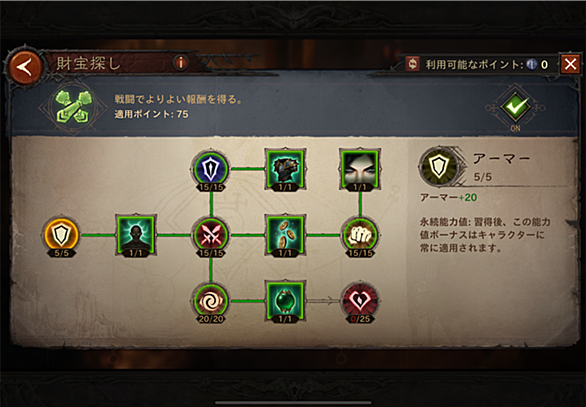Screen dimensions: 586x407
Task: Click the green treasure hunting tree emblem
Action: (74, 107)
